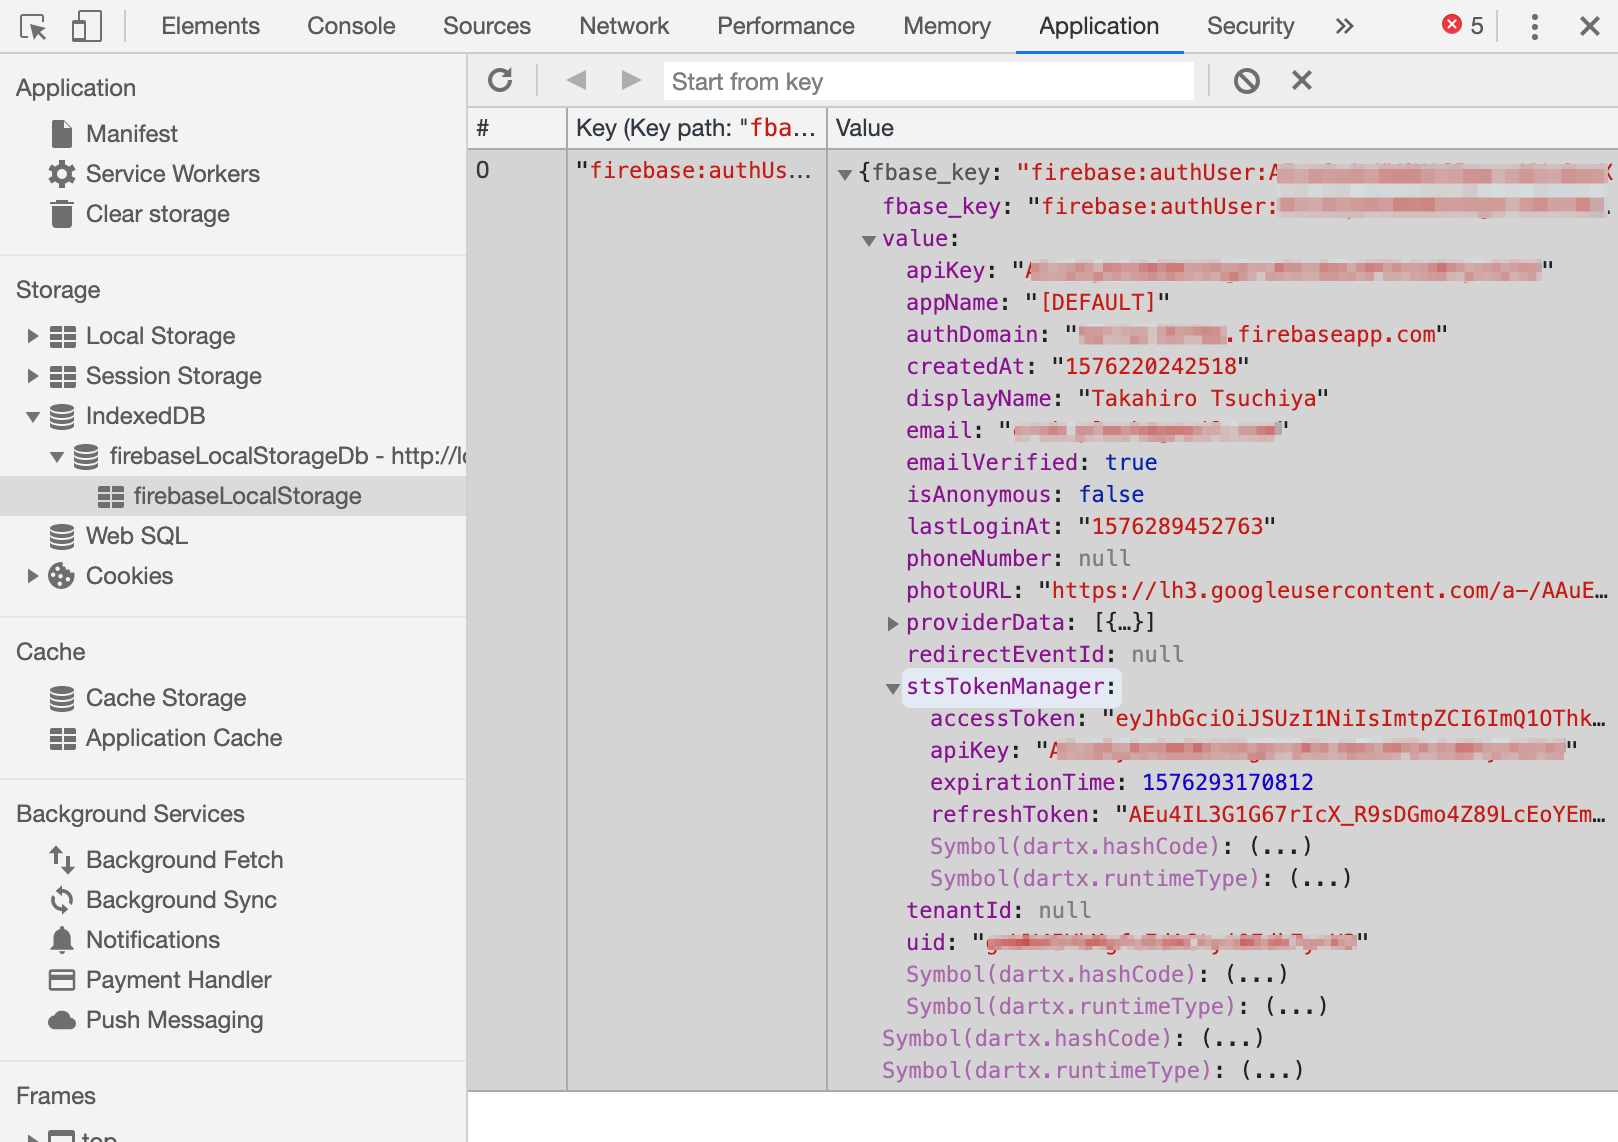Click the displayName Takahiro Tsuchiya value
The width and height of the screenshot is (1618, 1142).
point(1203,398)
